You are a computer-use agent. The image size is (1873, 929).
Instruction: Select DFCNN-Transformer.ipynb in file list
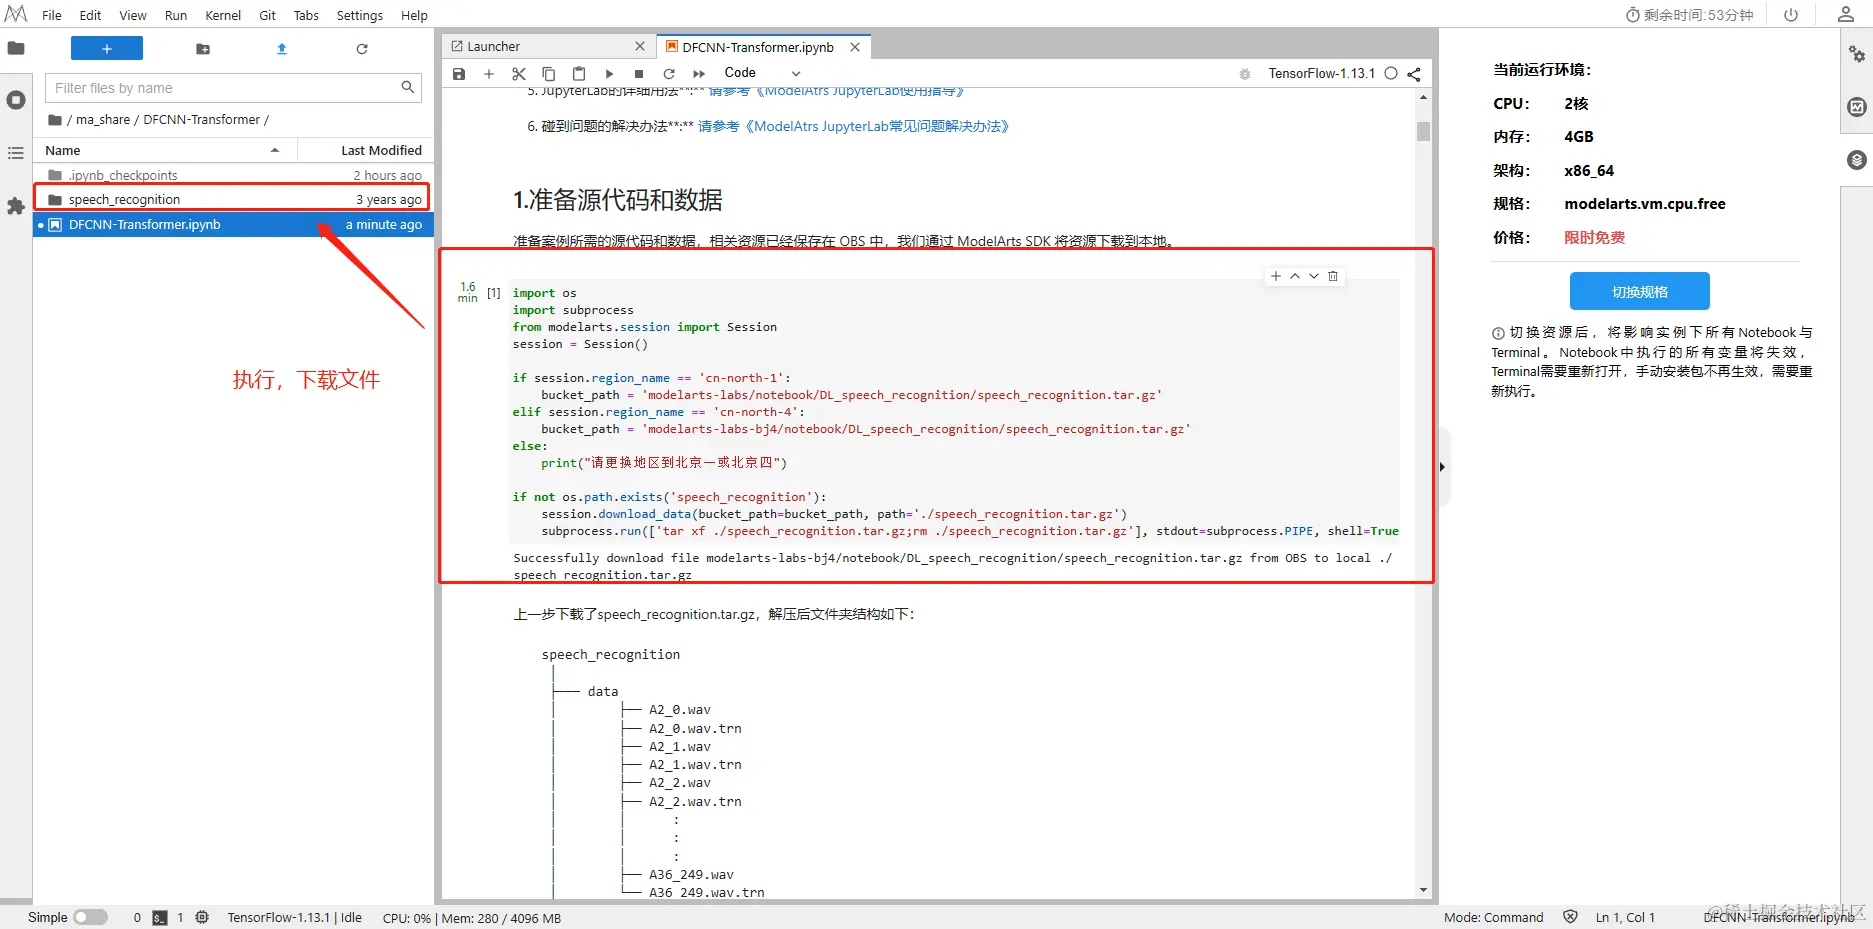[x=233, y=225]
